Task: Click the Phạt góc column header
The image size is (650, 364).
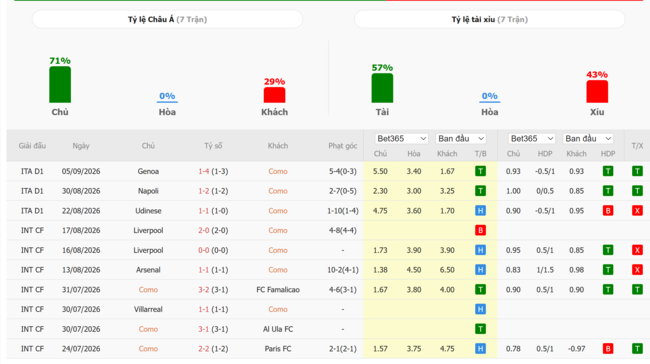Action: click(x=342, y=146)
